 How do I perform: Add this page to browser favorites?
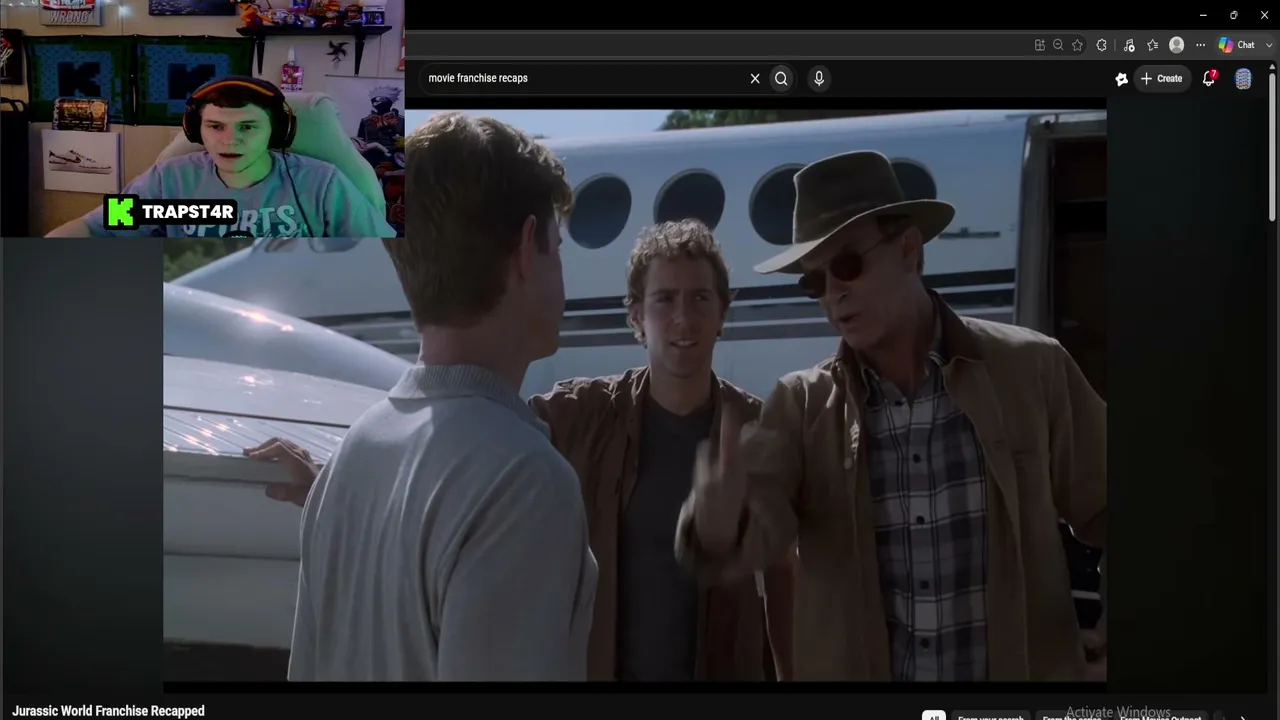(x=1077, y=45)
